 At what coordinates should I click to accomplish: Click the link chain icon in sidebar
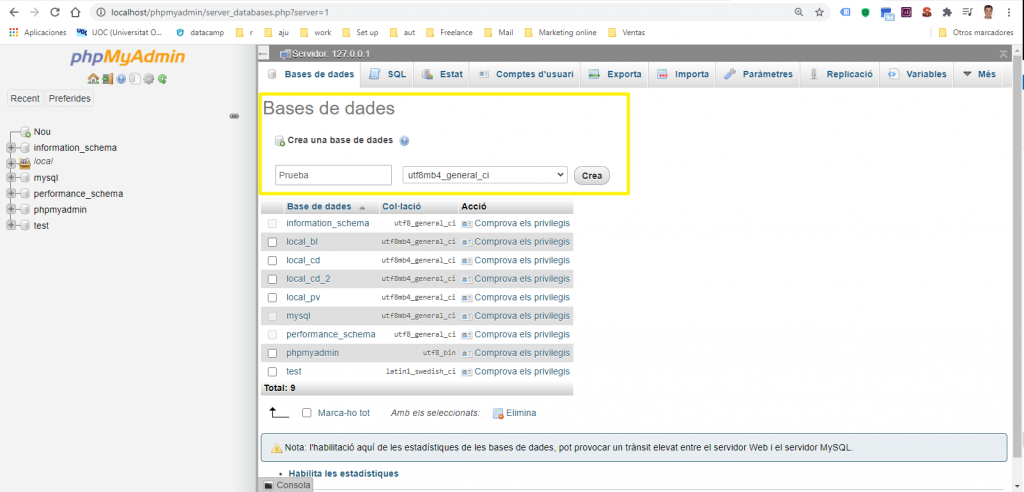coord(234,116)
